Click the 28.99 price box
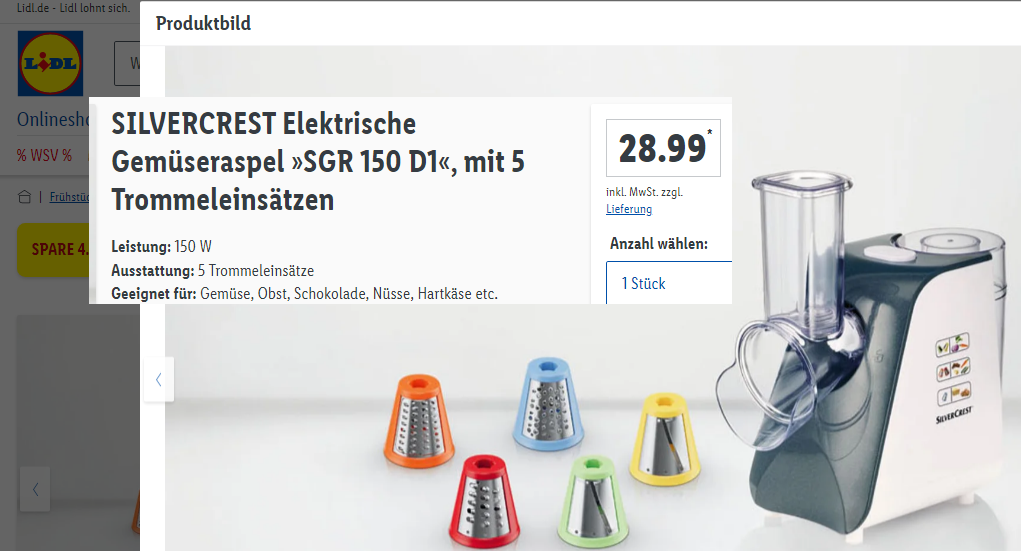The width and height of the screenshot is (1021, 551). pos(663,148)
